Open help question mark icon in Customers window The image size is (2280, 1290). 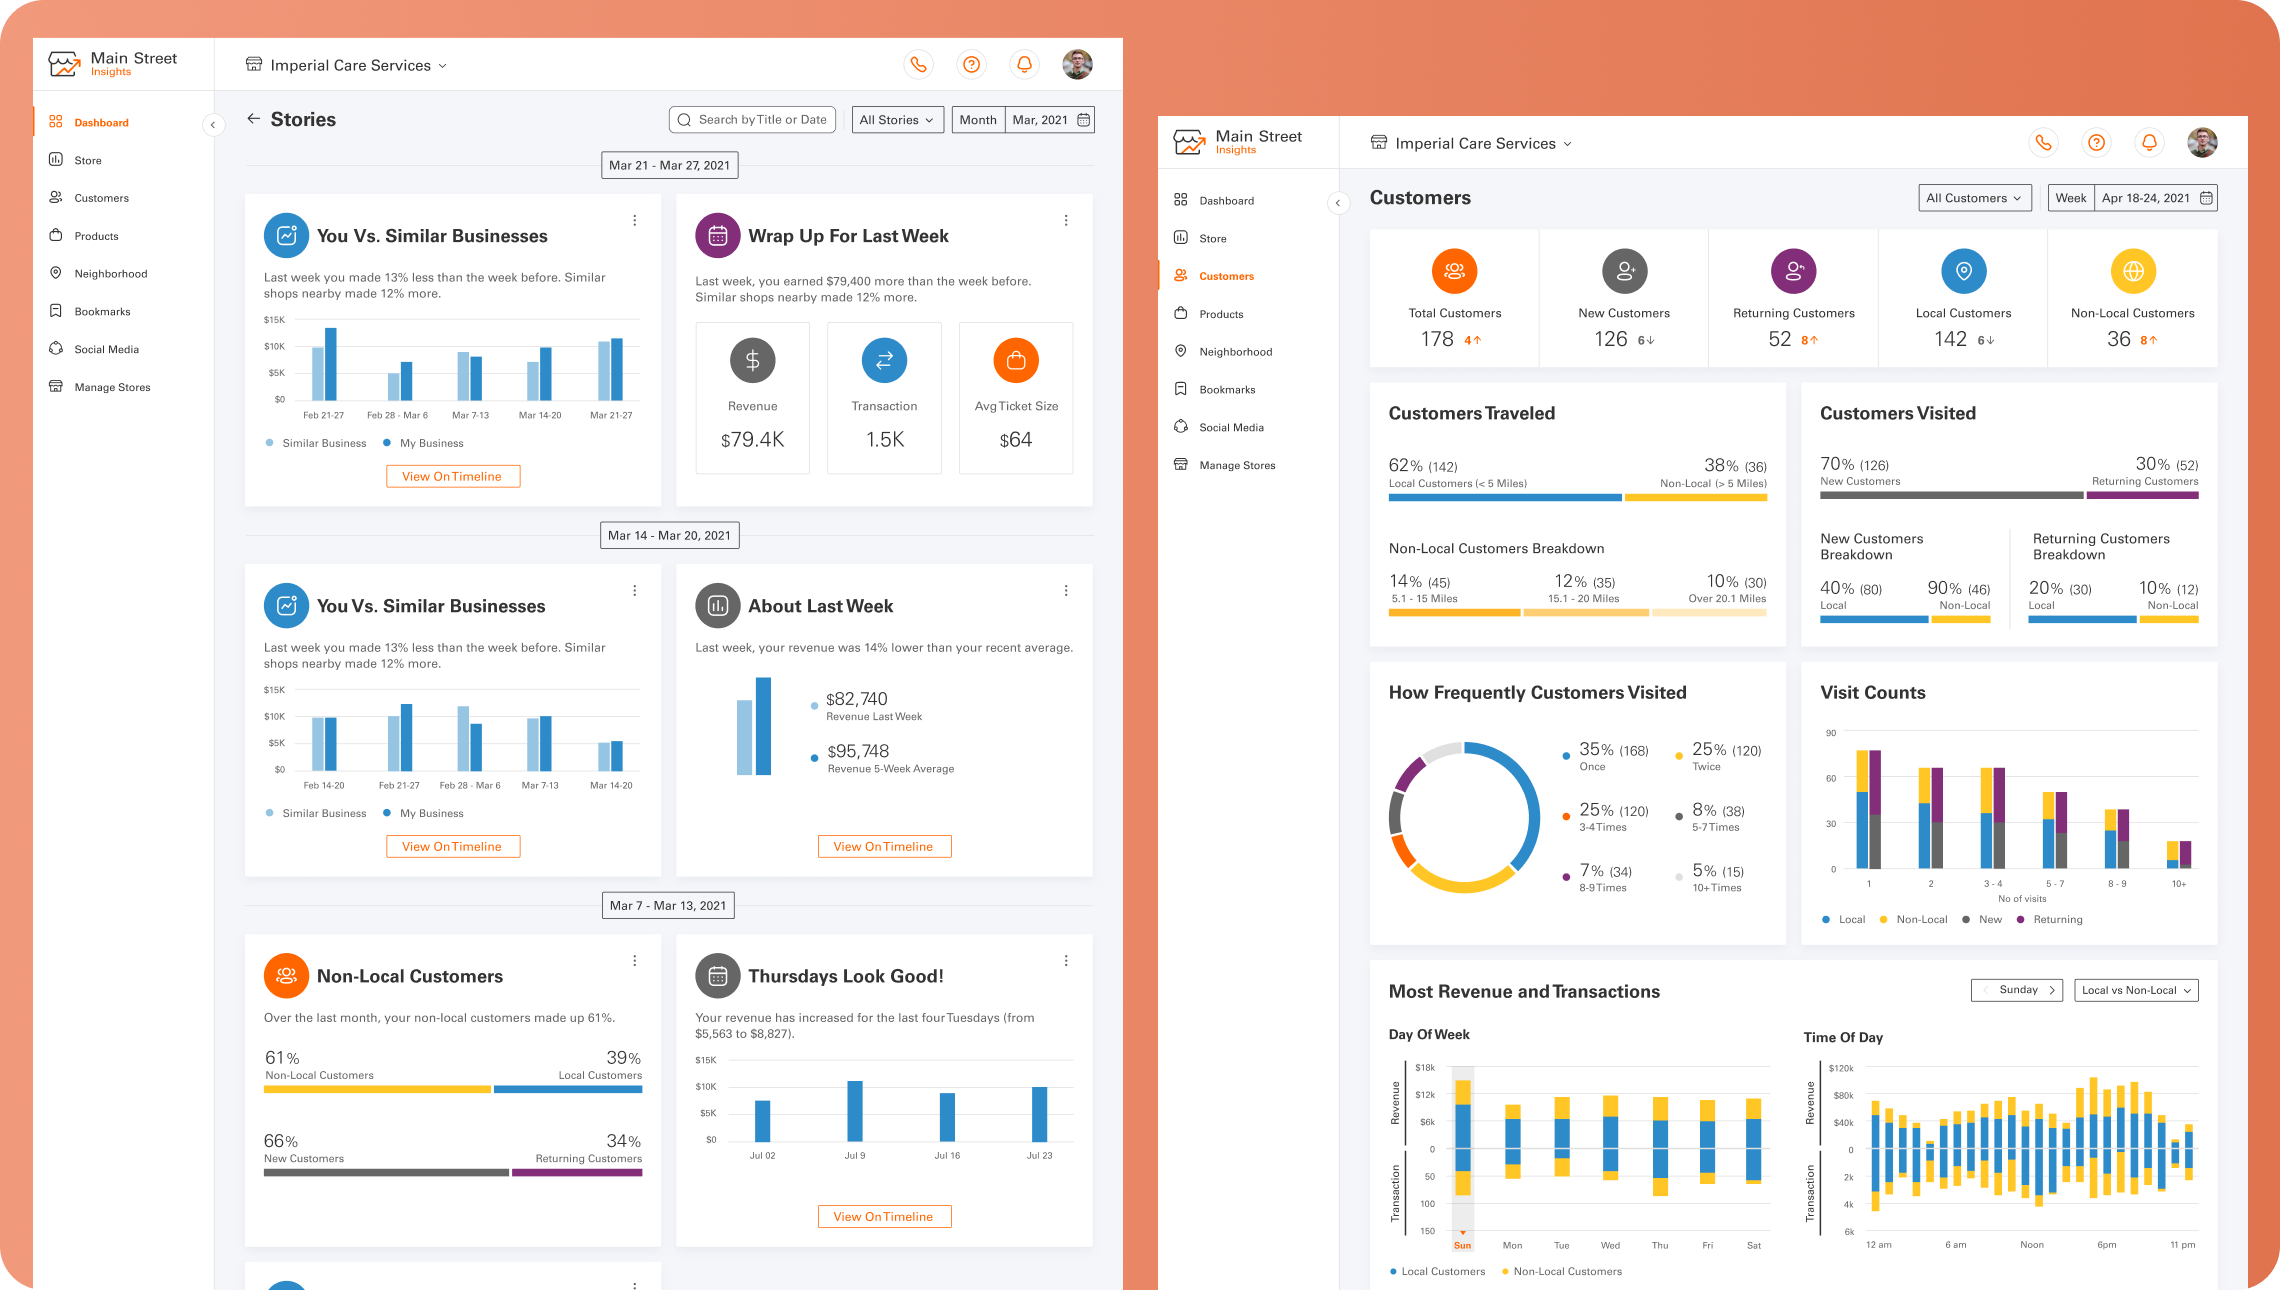tap(2096, 143)
